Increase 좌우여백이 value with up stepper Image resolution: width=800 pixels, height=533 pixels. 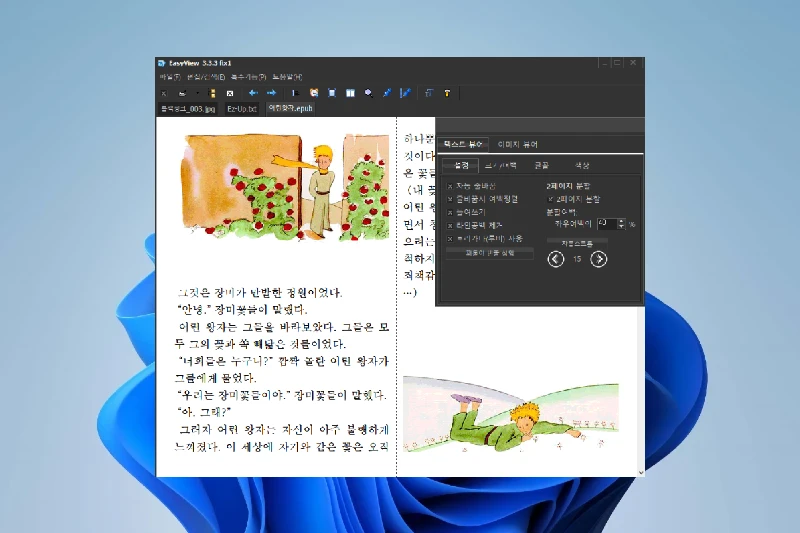pos(621,221)
